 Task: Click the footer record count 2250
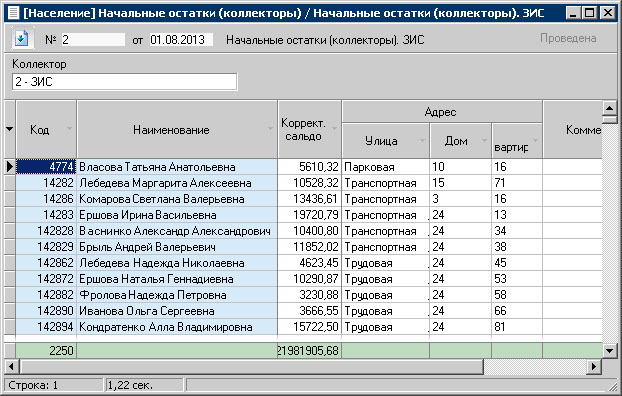tap(46, 351)
